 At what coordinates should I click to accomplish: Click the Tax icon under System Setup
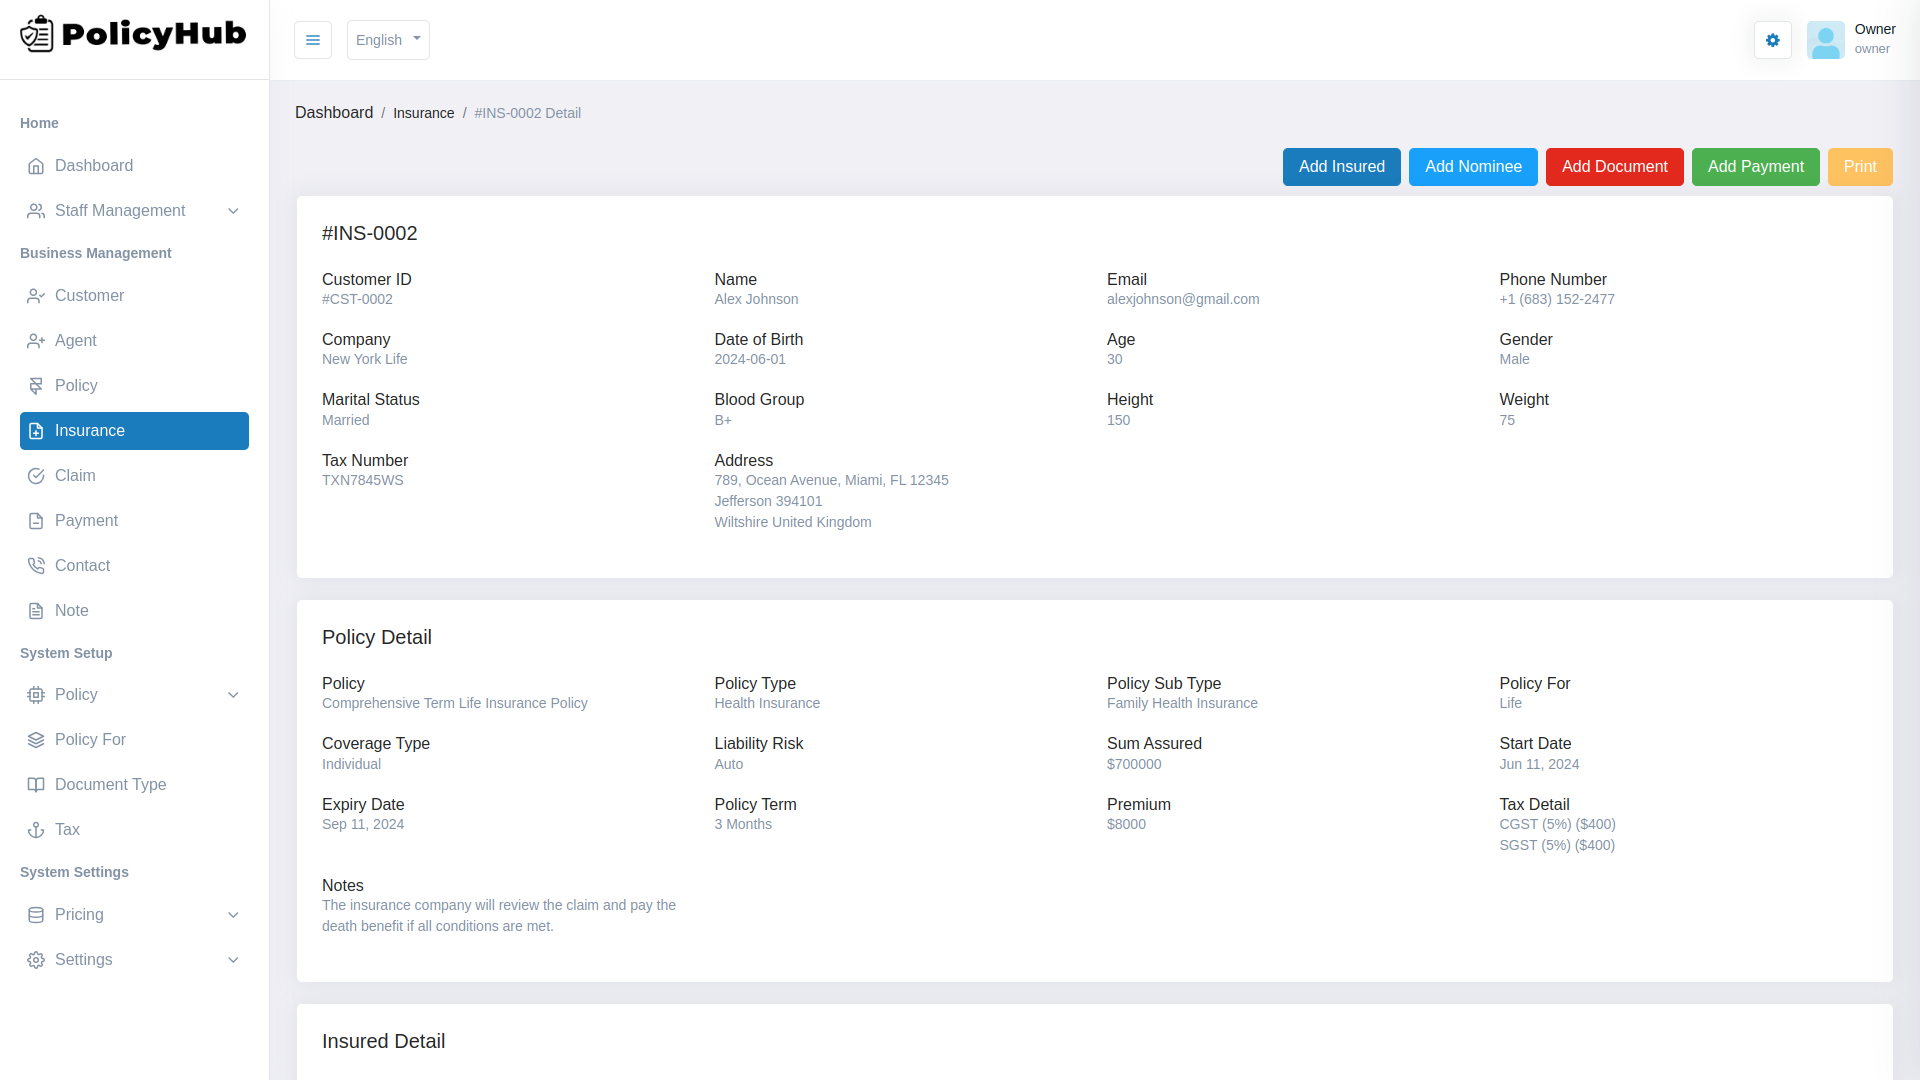pos(36,829)
